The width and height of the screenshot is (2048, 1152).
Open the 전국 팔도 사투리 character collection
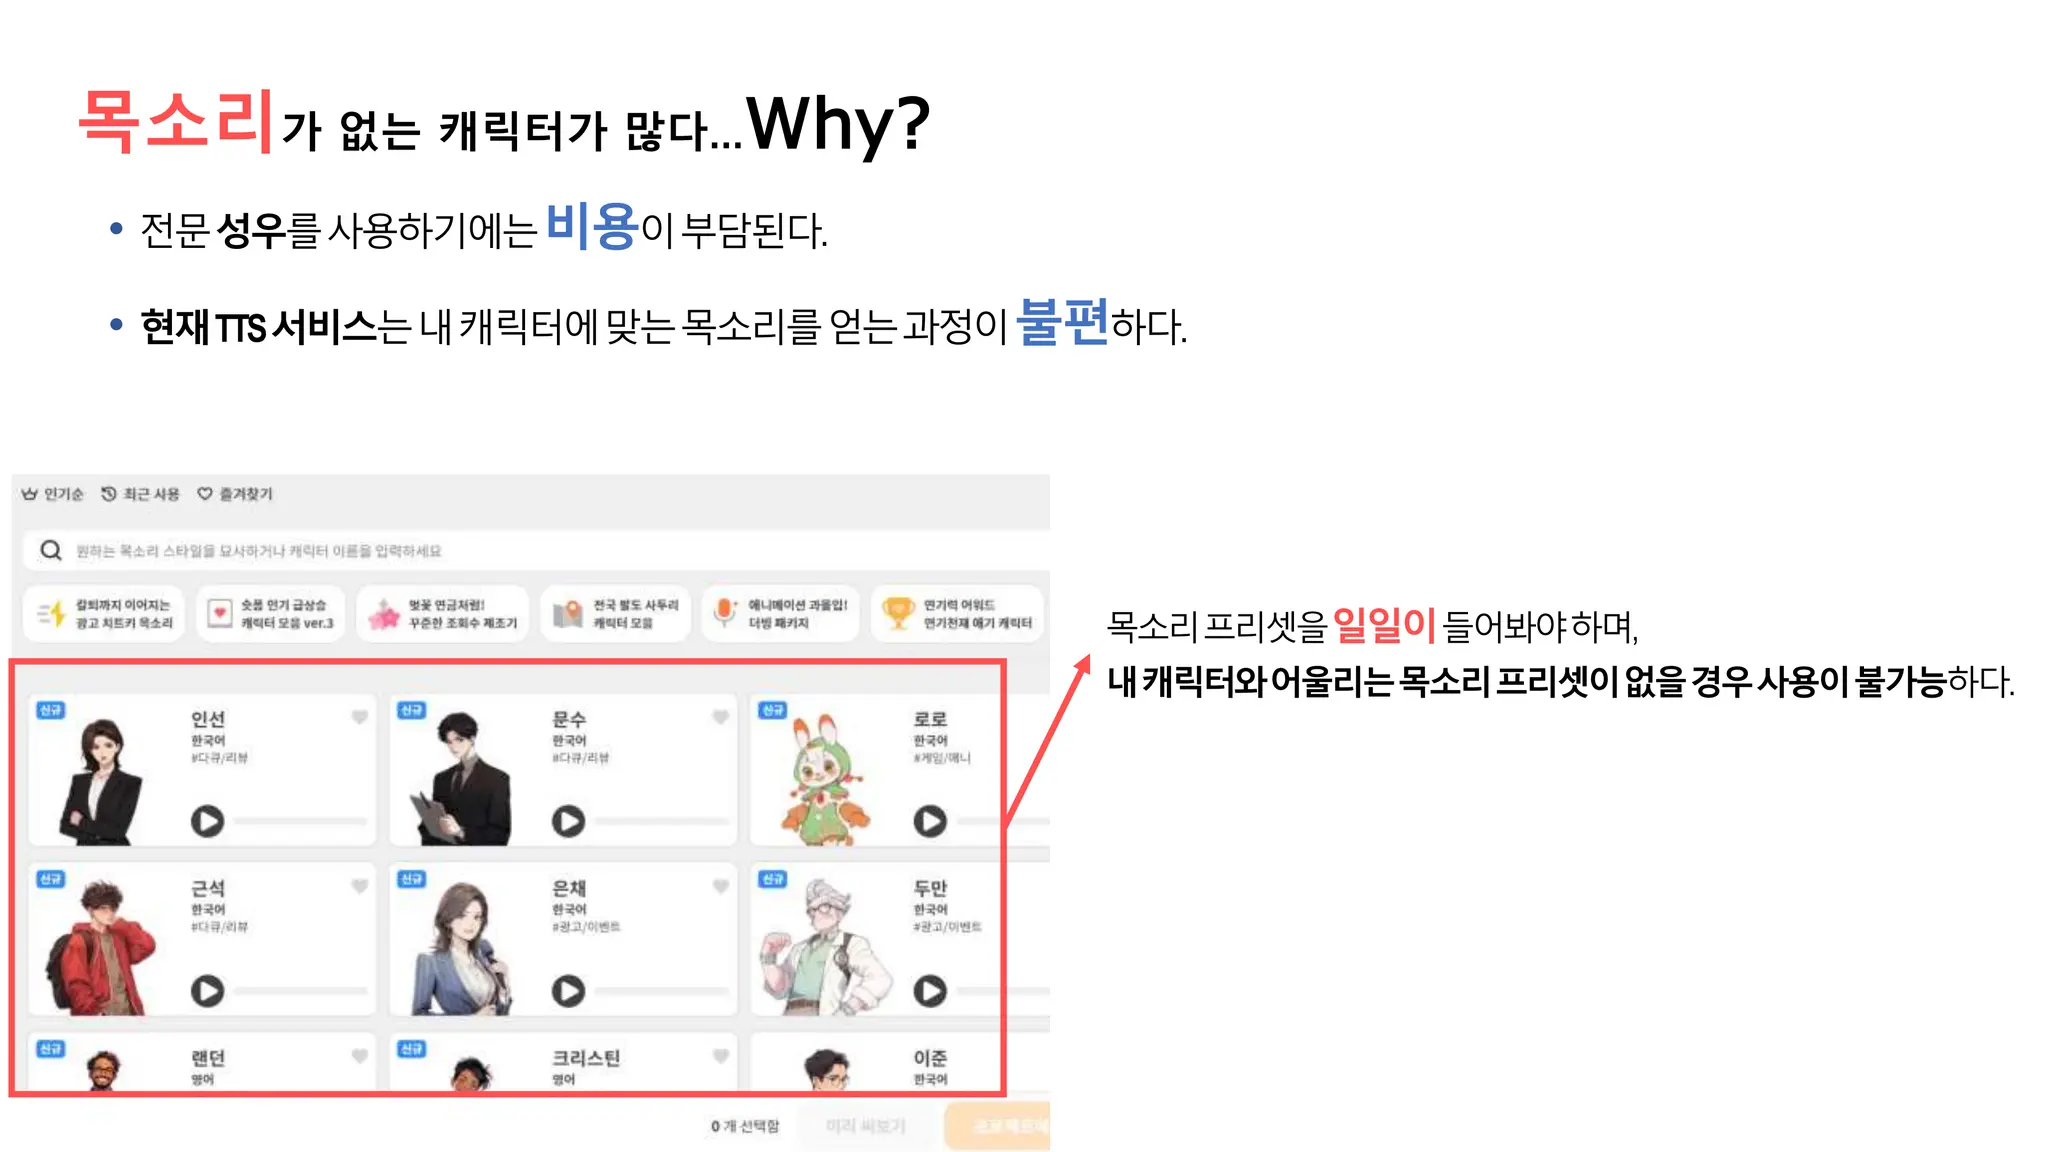tap(615, 613)
